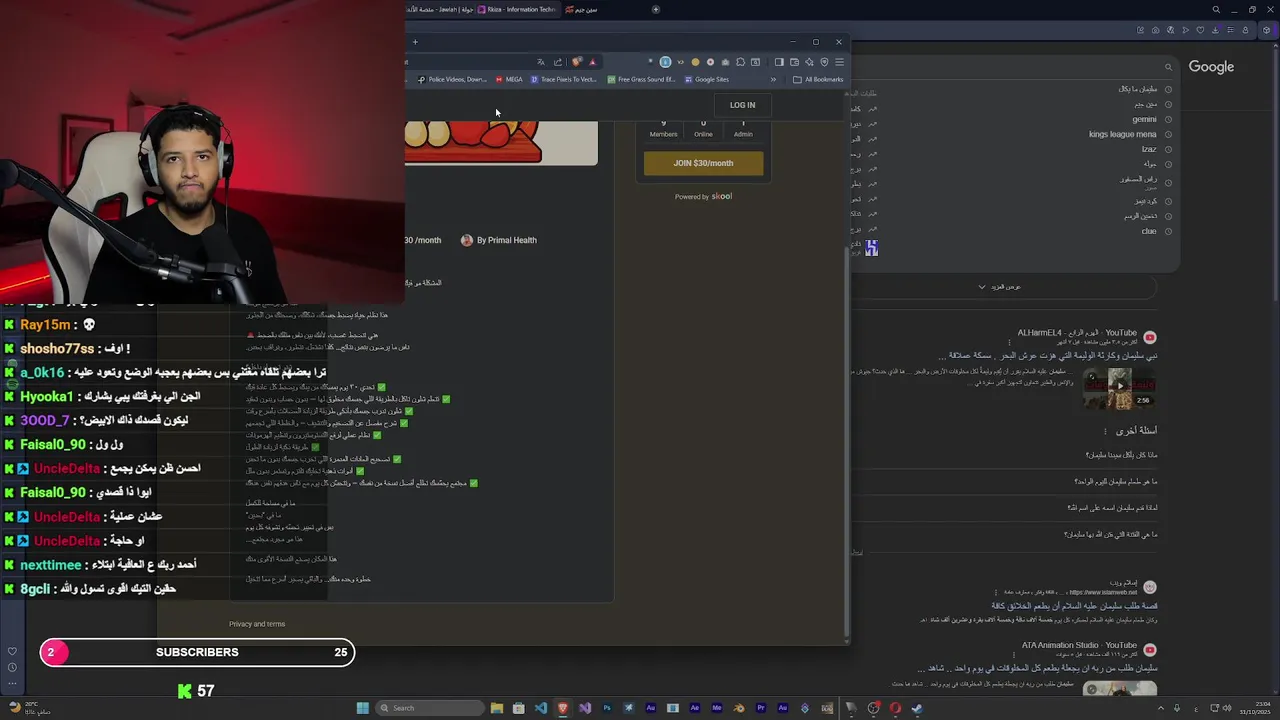The width and height of the screenshot is (1280, 720).
Task: Open the Brave wallet icon
Action: [794, 62]
